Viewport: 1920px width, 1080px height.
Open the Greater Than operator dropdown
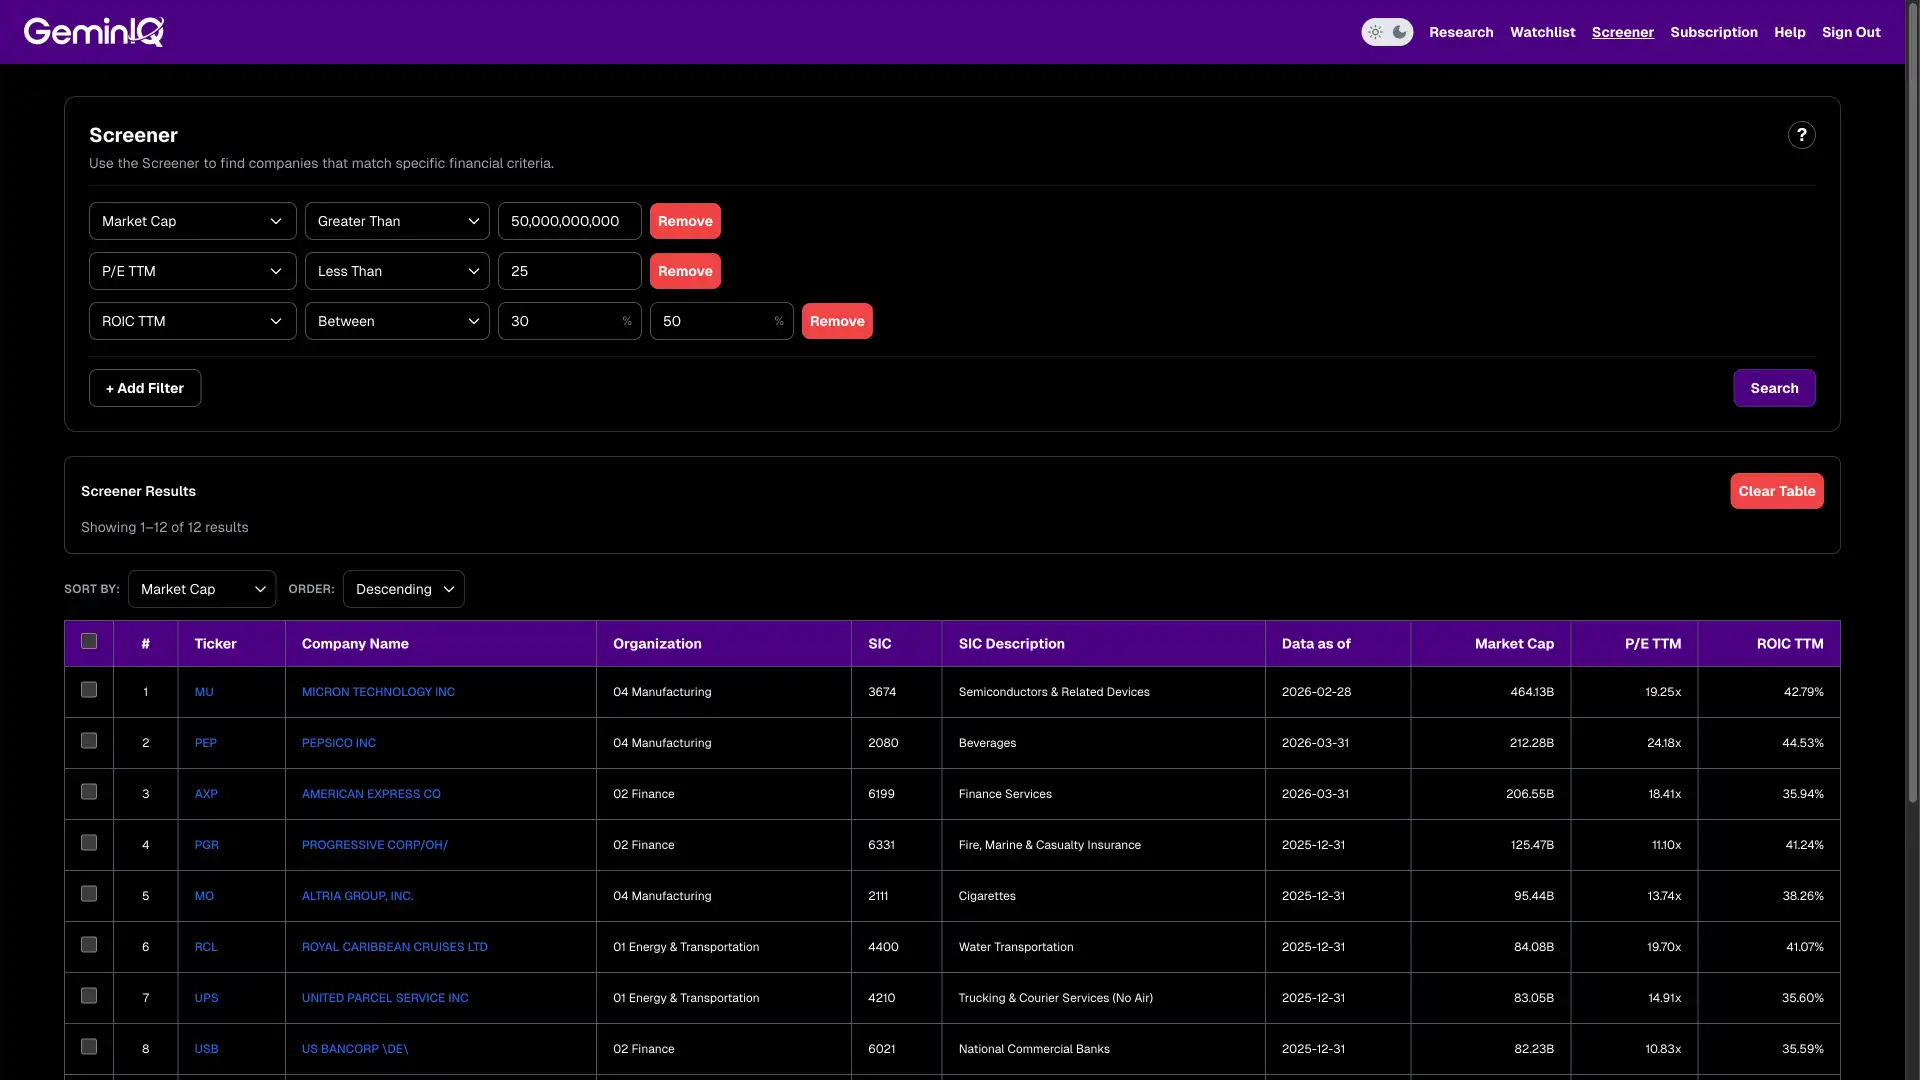coord(397,221)
